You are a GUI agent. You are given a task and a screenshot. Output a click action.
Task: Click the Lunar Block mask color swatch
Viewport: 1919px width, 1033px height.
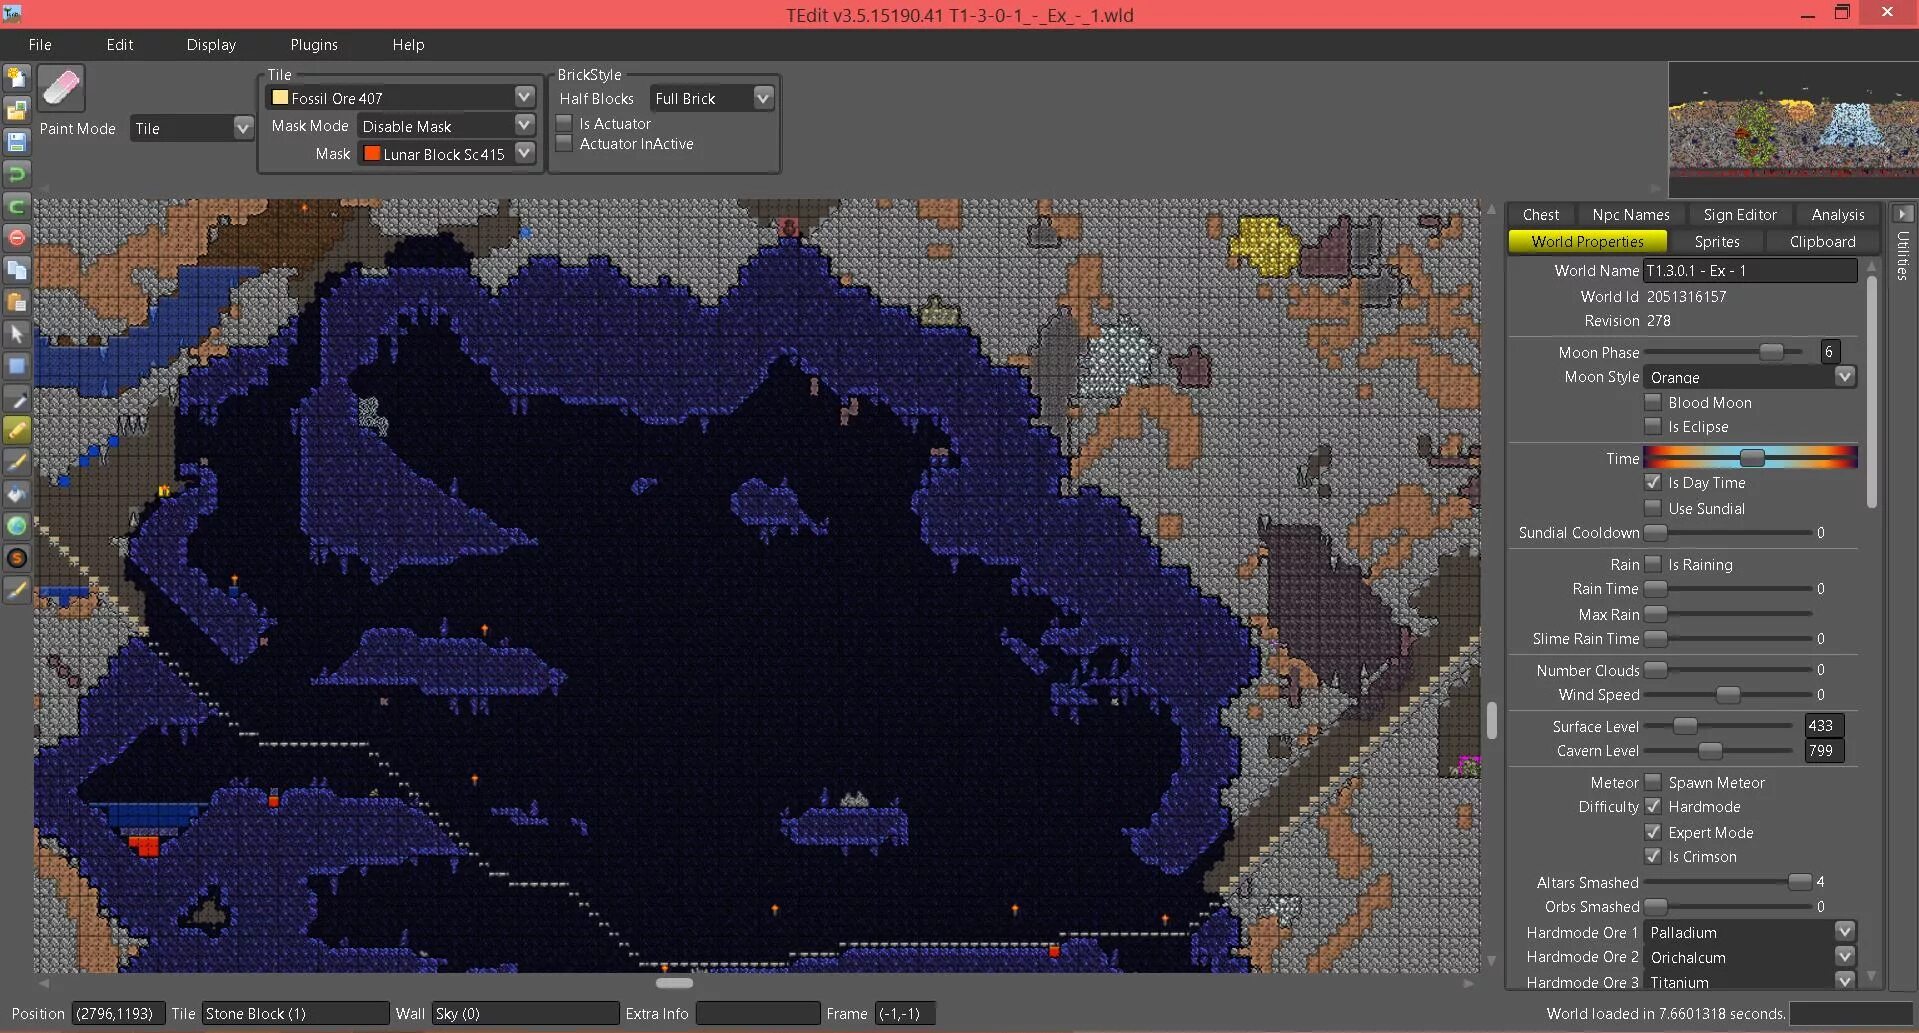click(372, 154)
